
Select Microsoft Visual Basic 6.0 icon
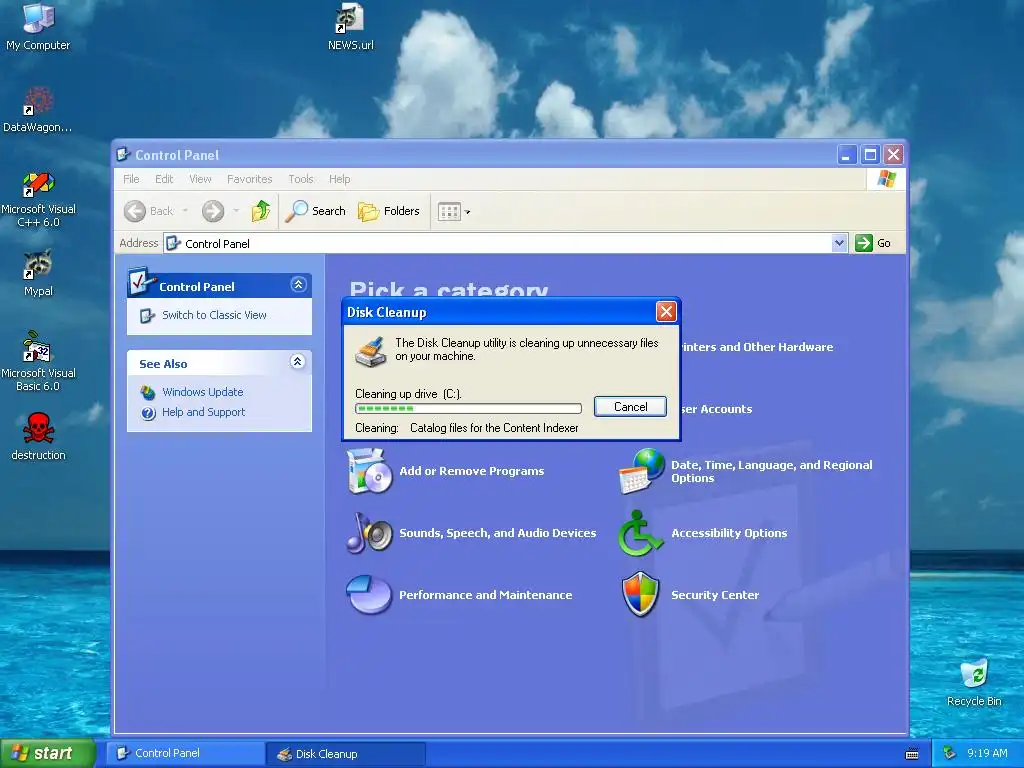point(38,361)
